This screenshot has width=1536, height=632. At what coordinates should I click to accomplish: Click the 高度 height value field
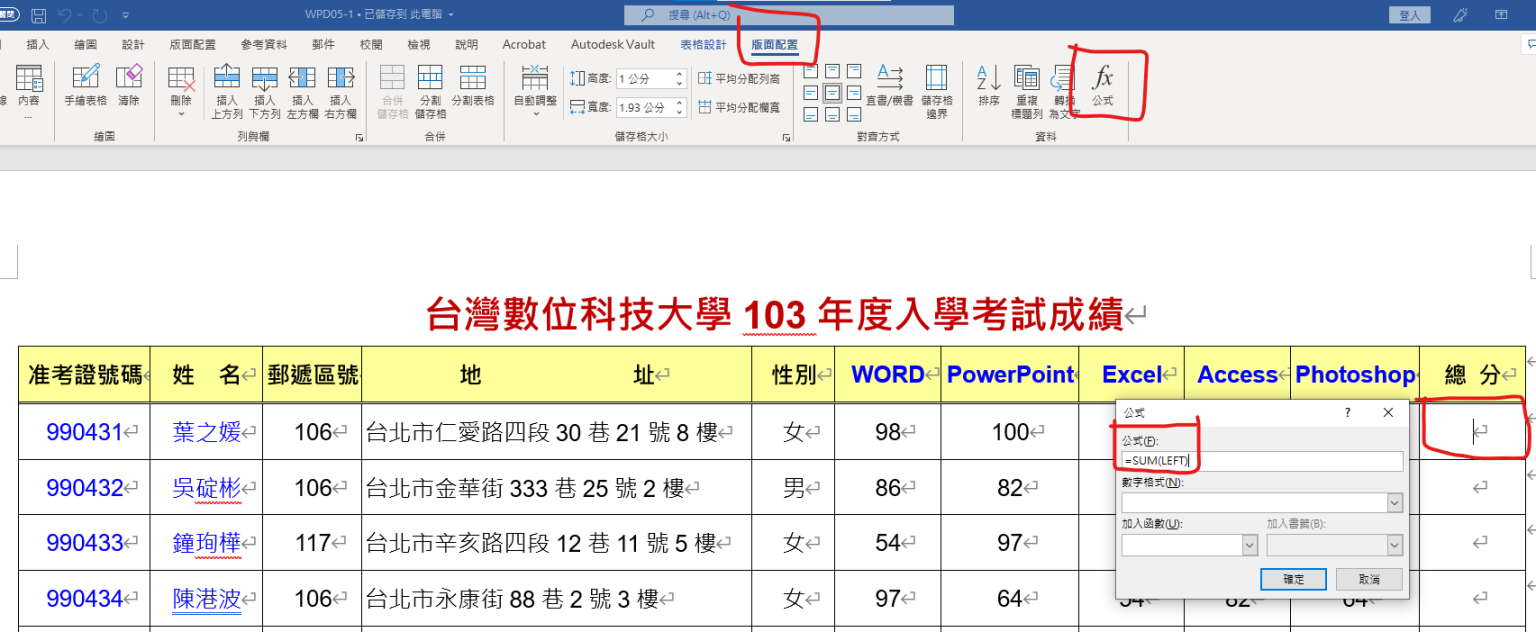[645, 78]
